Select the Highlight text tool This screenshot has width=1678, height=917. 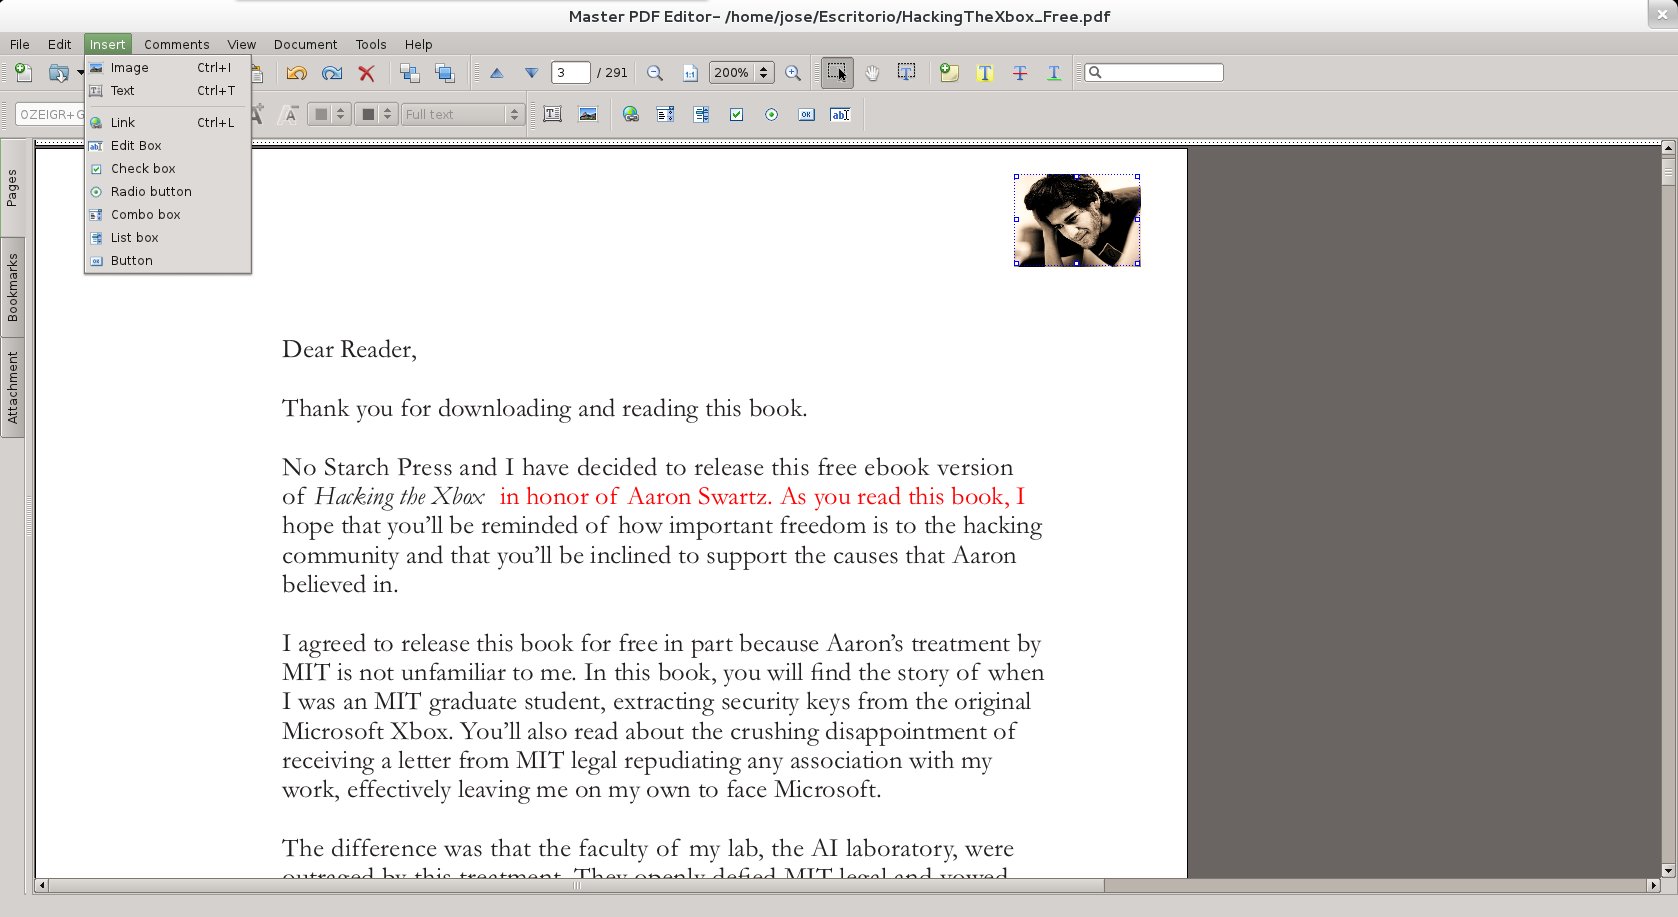[985, 73]
